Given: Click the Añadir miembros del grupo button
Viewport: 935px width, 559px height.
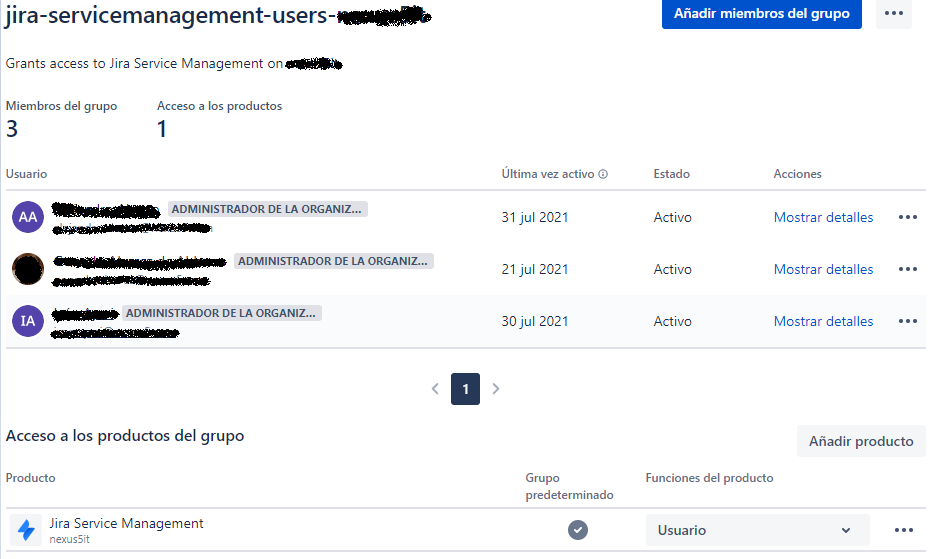Looking at the screenshot, I should pyautogui.click(x=761, y=14).
